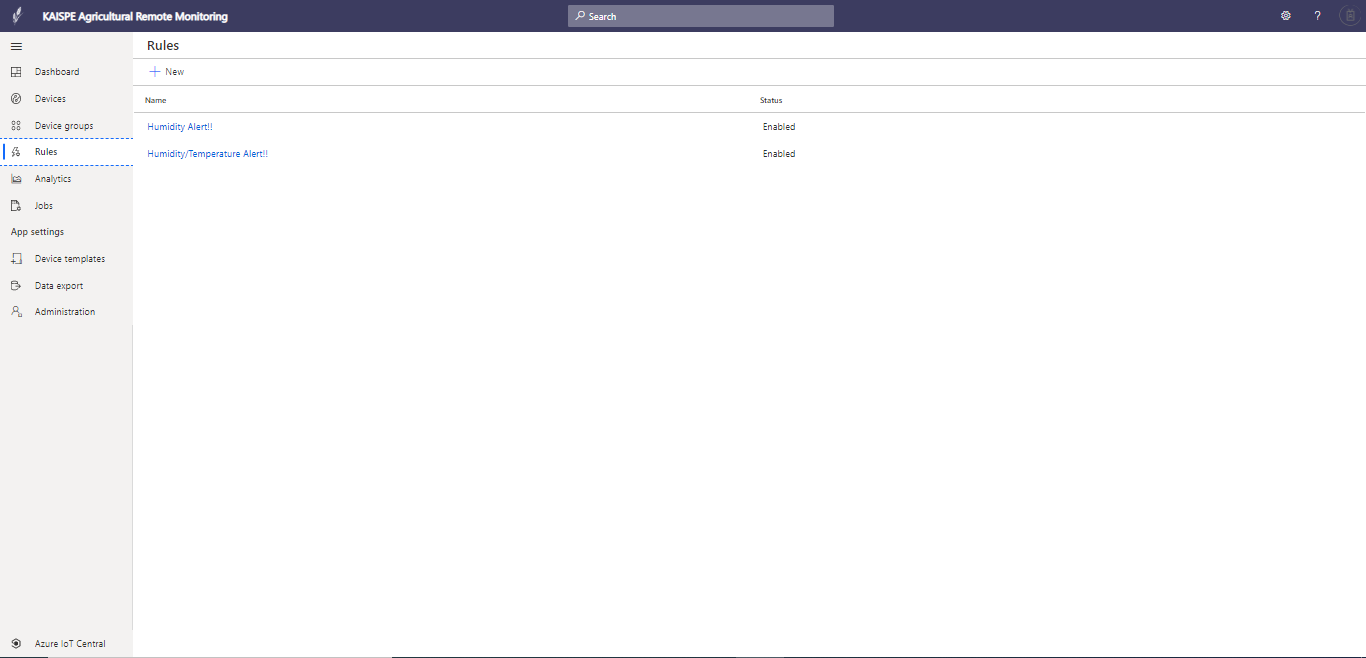Open settings using the gear icon
The width and height of the screenshot is (1366, 658).
tap(1286, 16)
